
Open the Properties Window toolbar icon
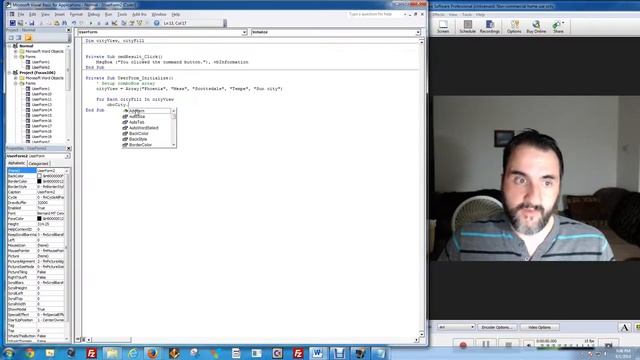click(x=132, y=23)
